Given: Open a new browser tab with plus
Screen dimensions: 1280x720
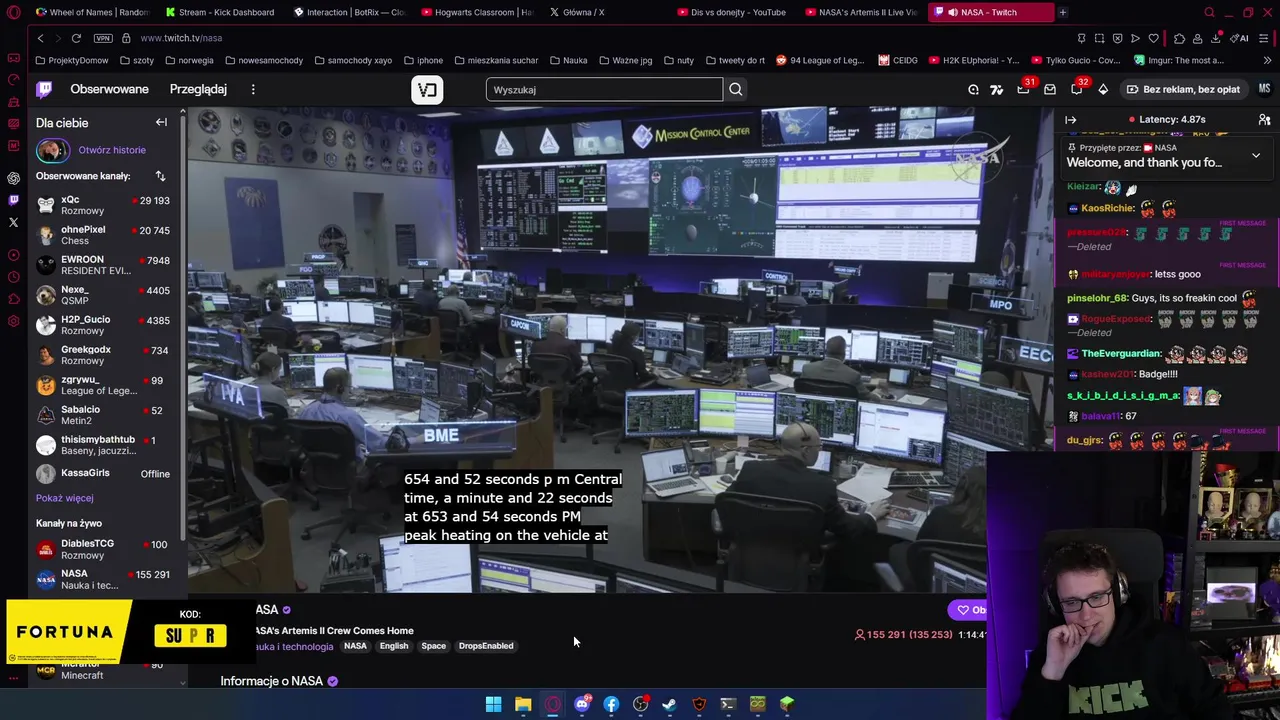Looking at the screenshot, I should click(x=1062, y=12).
